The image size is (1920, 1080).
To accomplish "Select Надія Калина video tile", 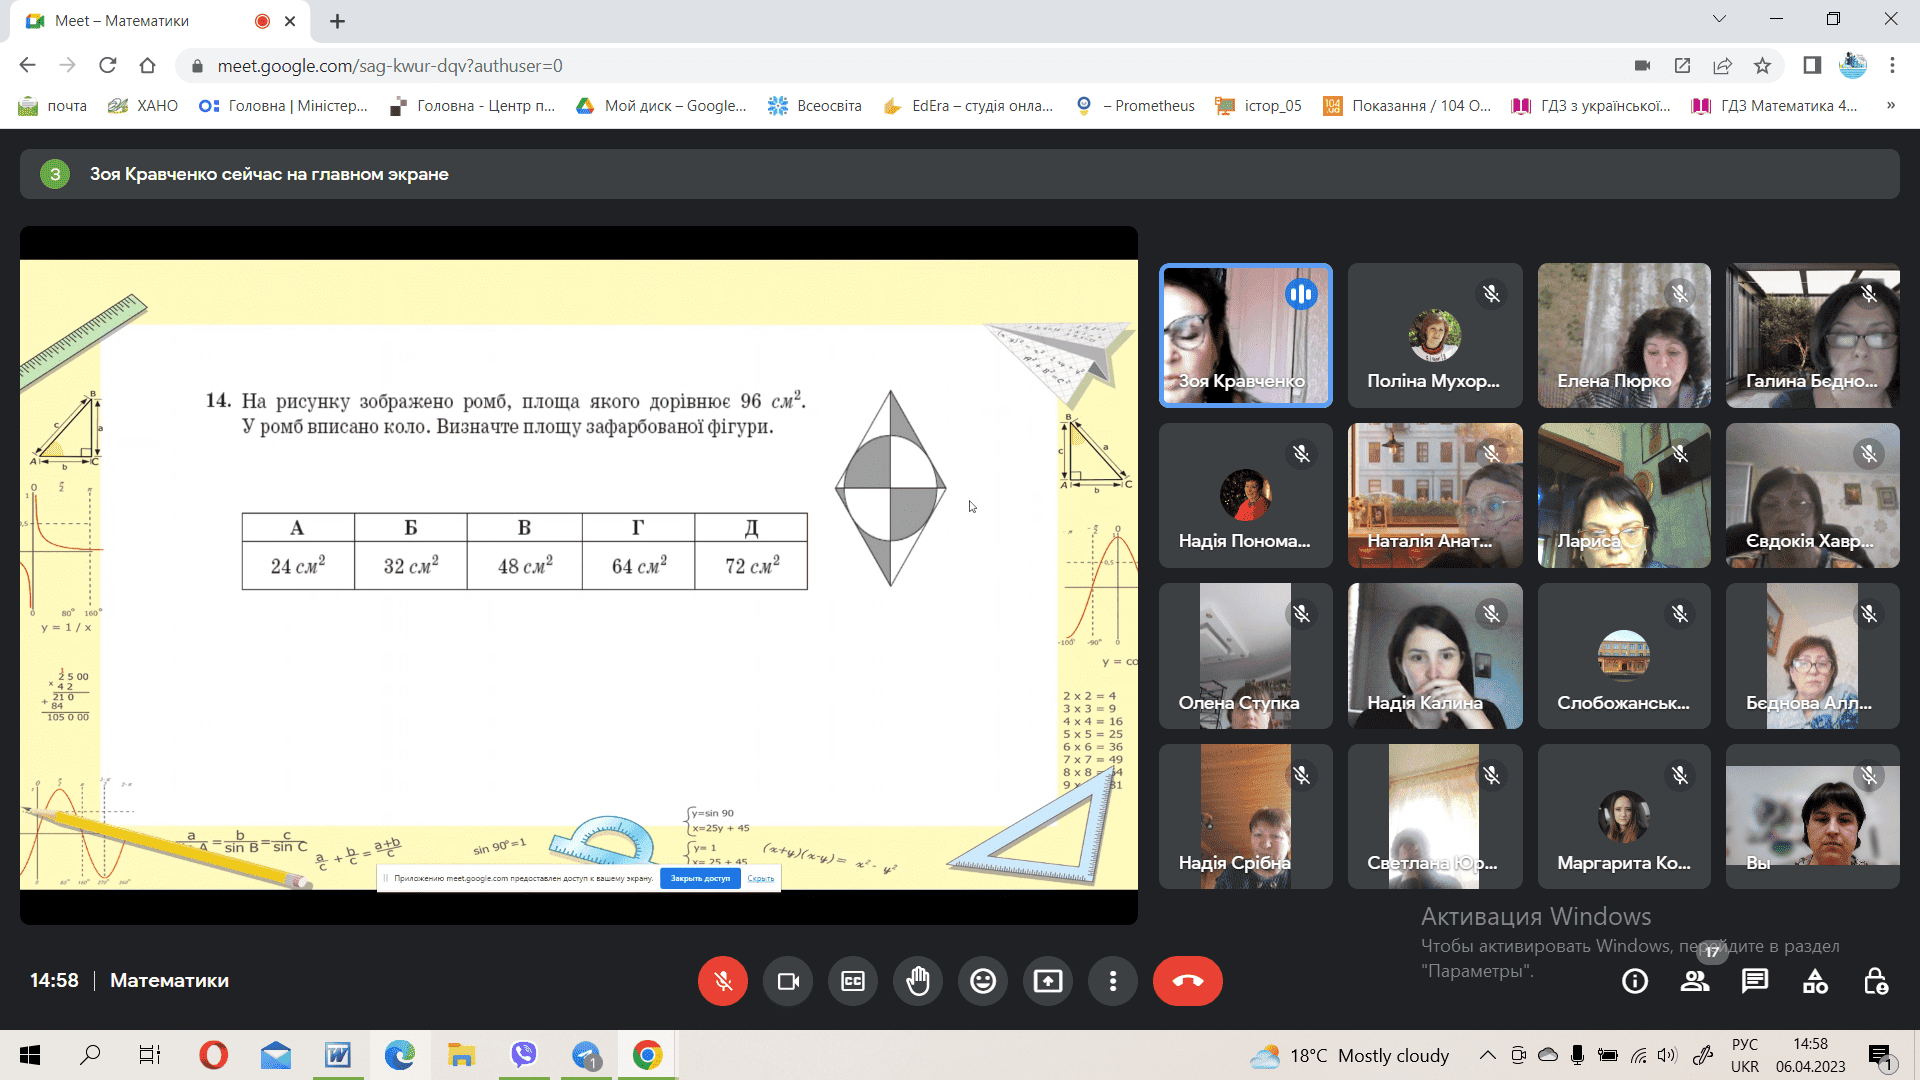I will pyautogui.click(x=1435, y=656).
